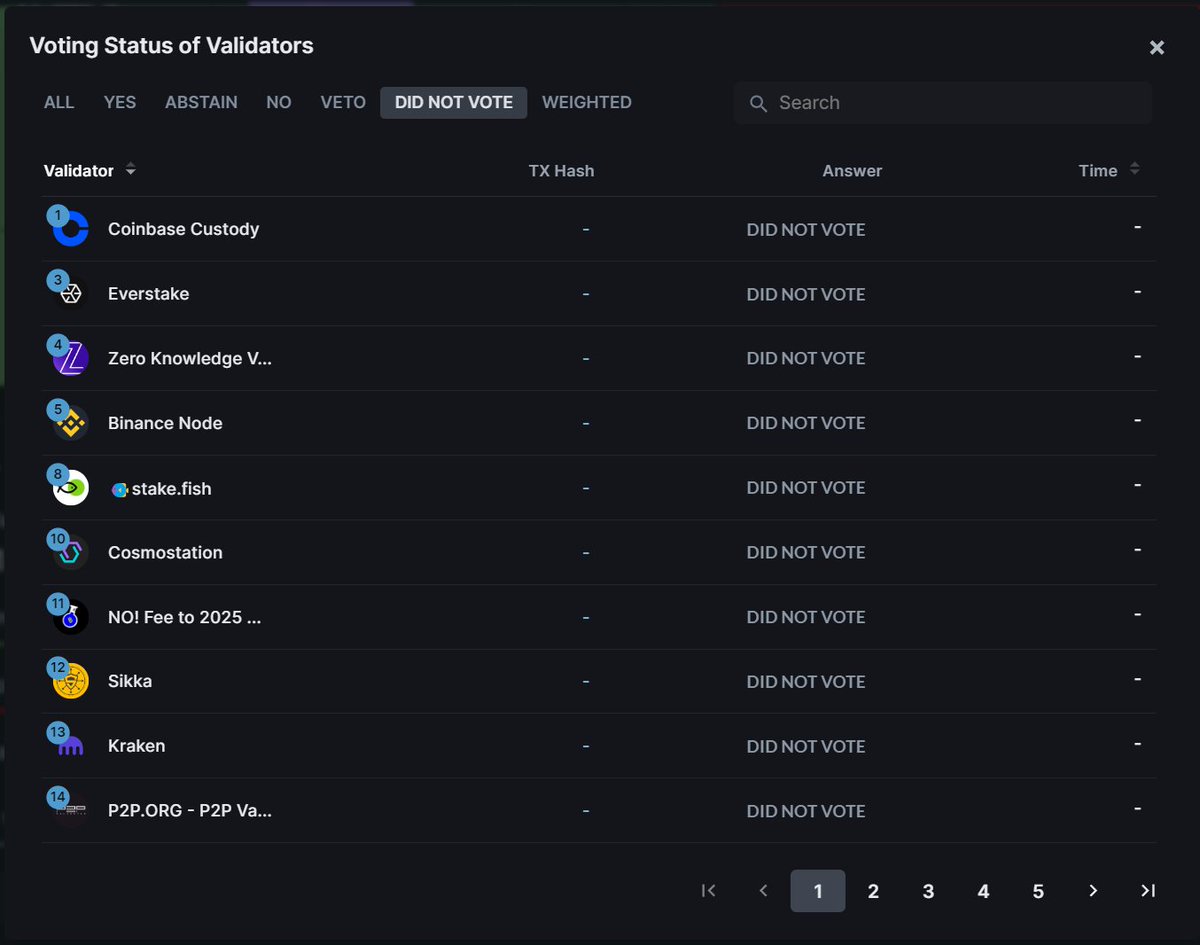The width and height of the screenshot is (1200, 945).
Task: Jump to the last page of results
Action: pos(1148,890)
